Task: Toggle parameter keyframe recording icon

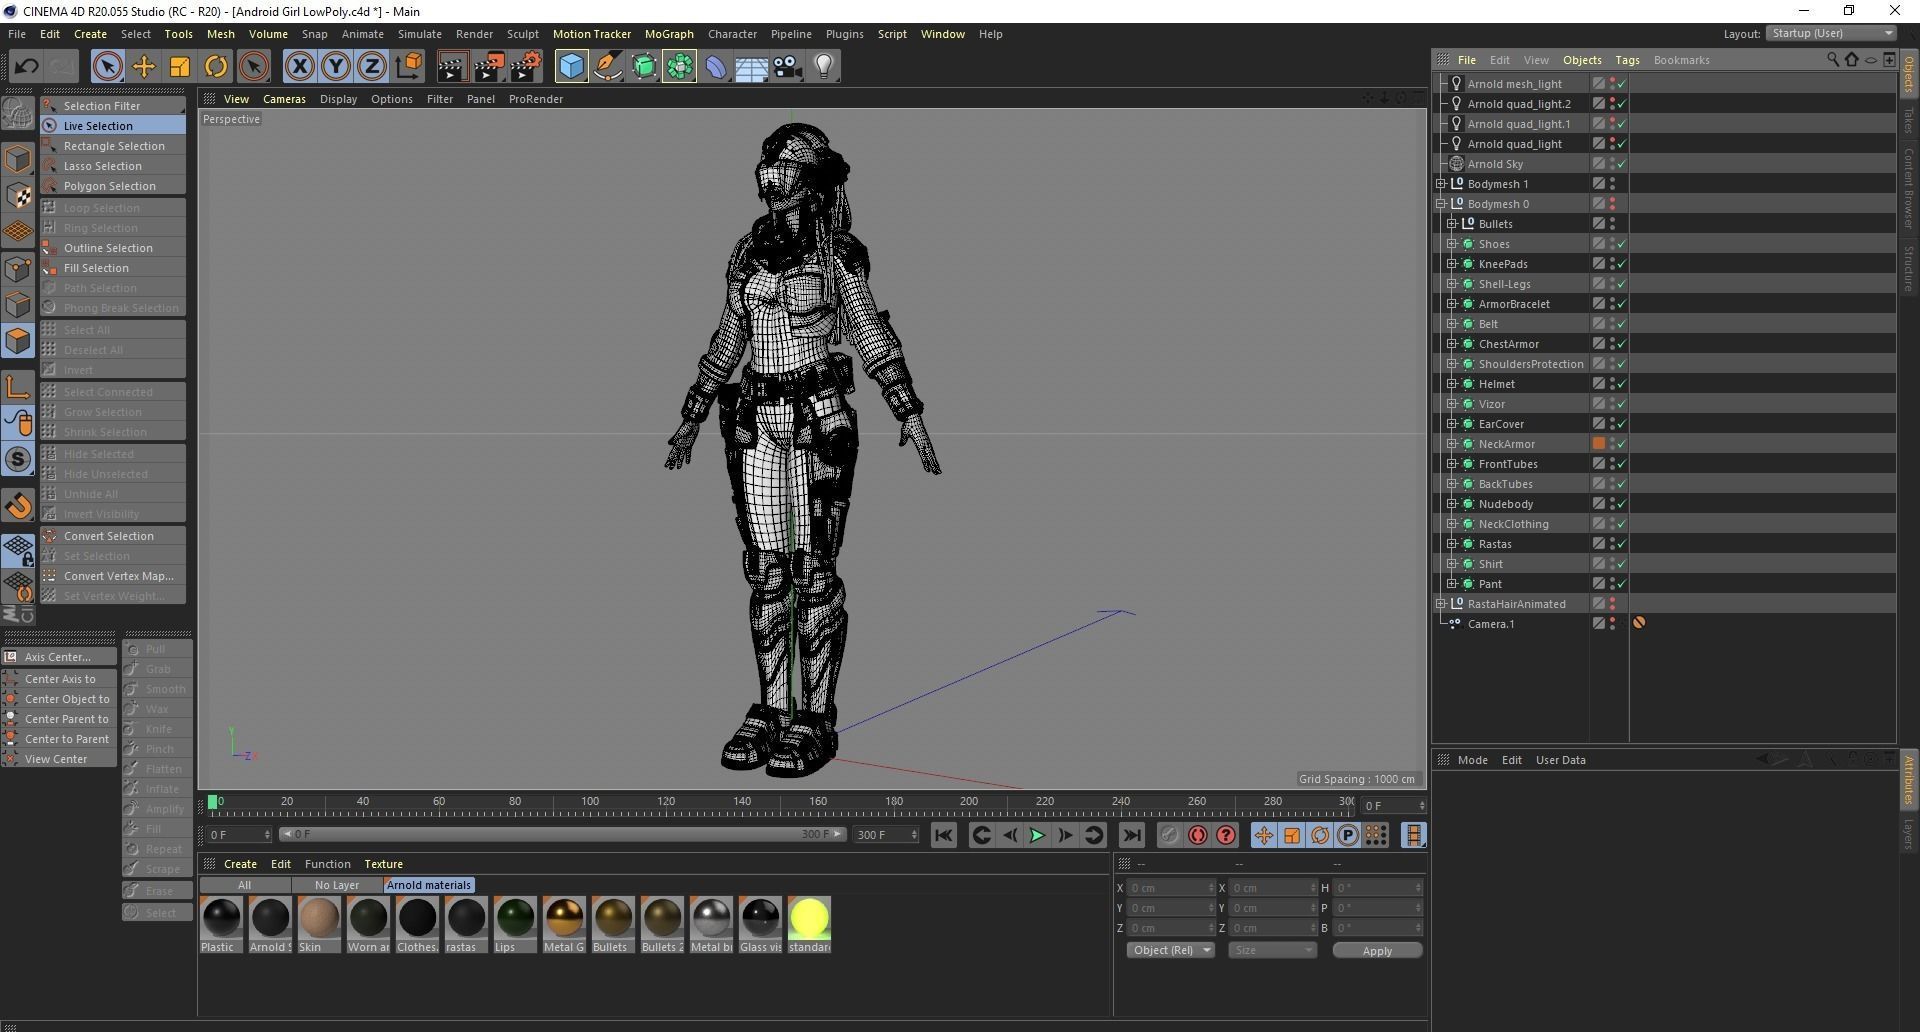Action: [1348, 835]
